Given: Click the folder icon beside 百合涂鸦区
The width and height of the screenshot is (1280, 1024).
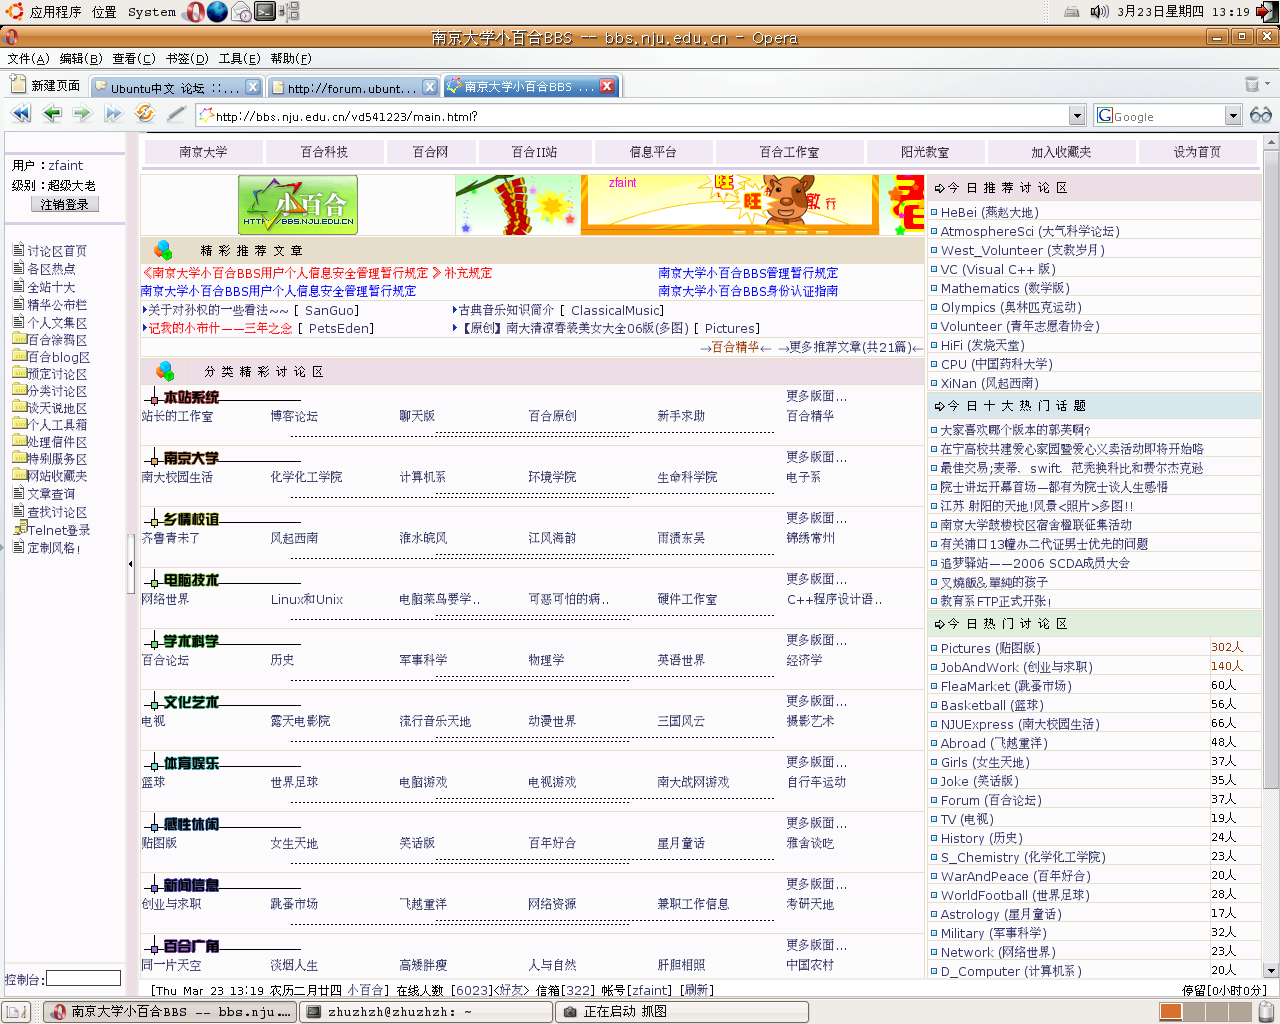Looking at the screenshot, I should pyautogui.click(x=19, y=339).
